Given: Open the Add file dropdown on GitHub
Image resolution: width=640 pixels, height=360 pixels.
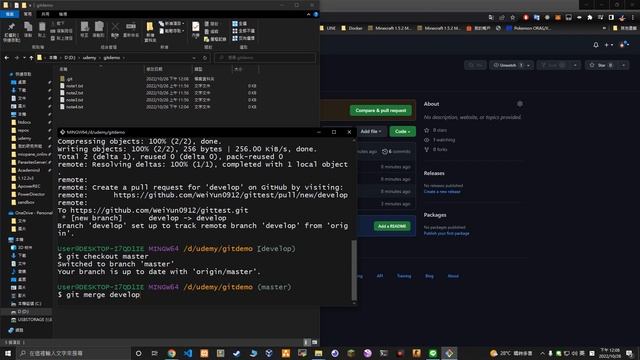Looking at the screenshot, I should 370,131.
